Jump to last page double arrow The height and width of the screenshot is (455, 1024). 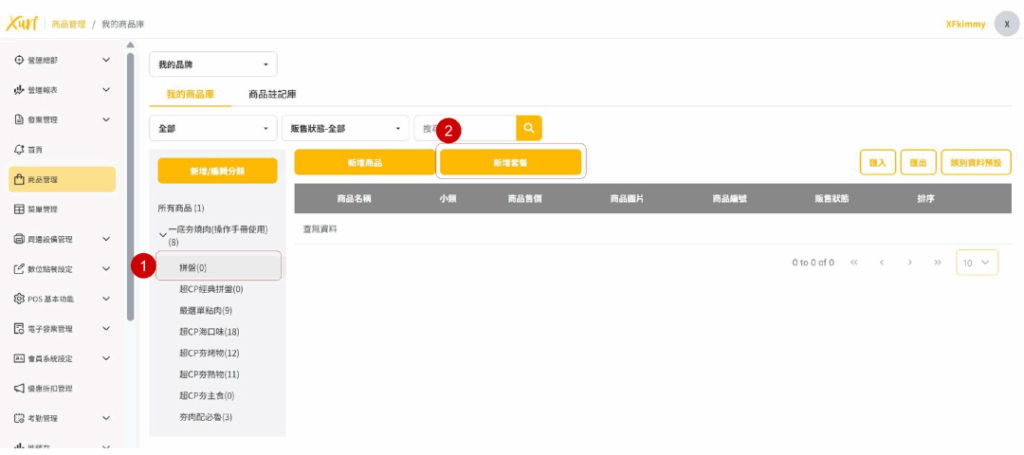pos(937,262)
